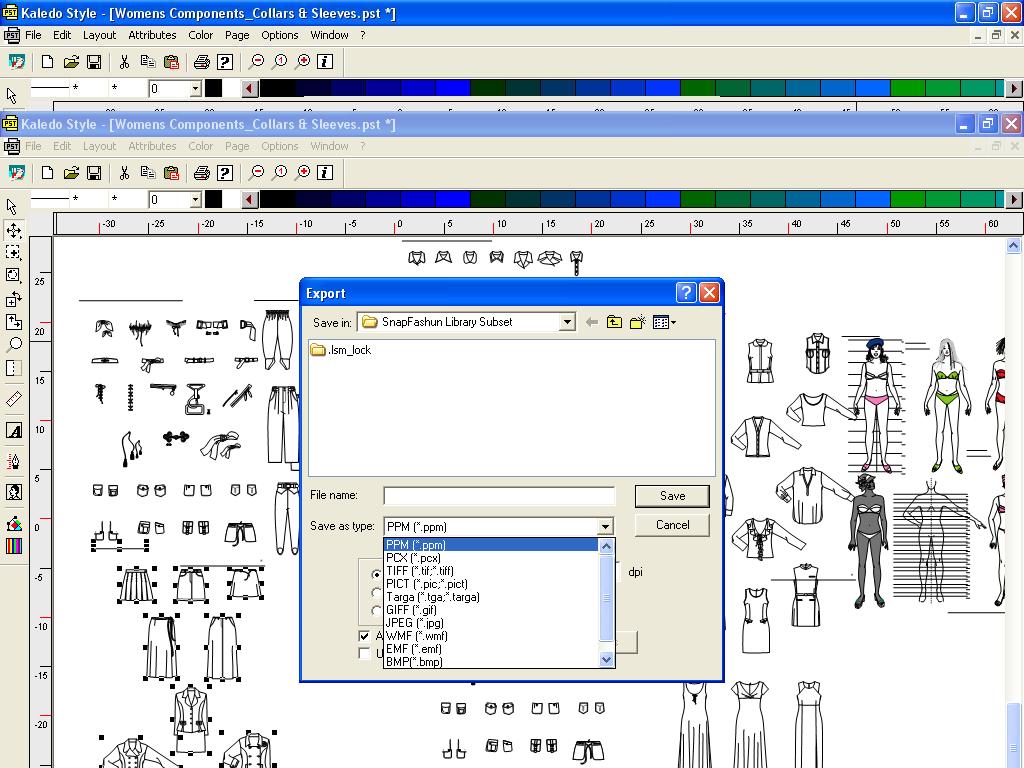Click New document icon in upper Kaledo window

tap(47, 62)
